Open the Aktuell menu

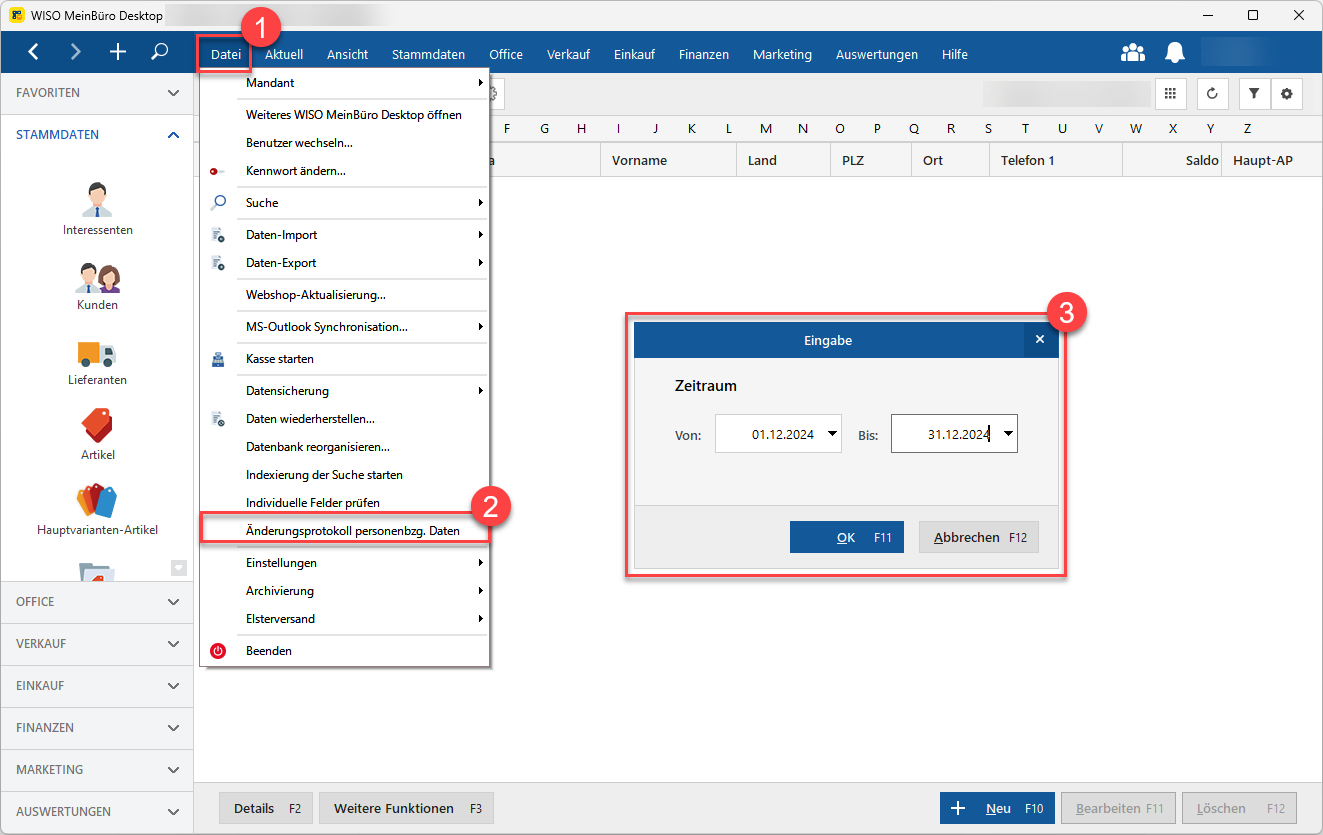[x=284, y=54]
